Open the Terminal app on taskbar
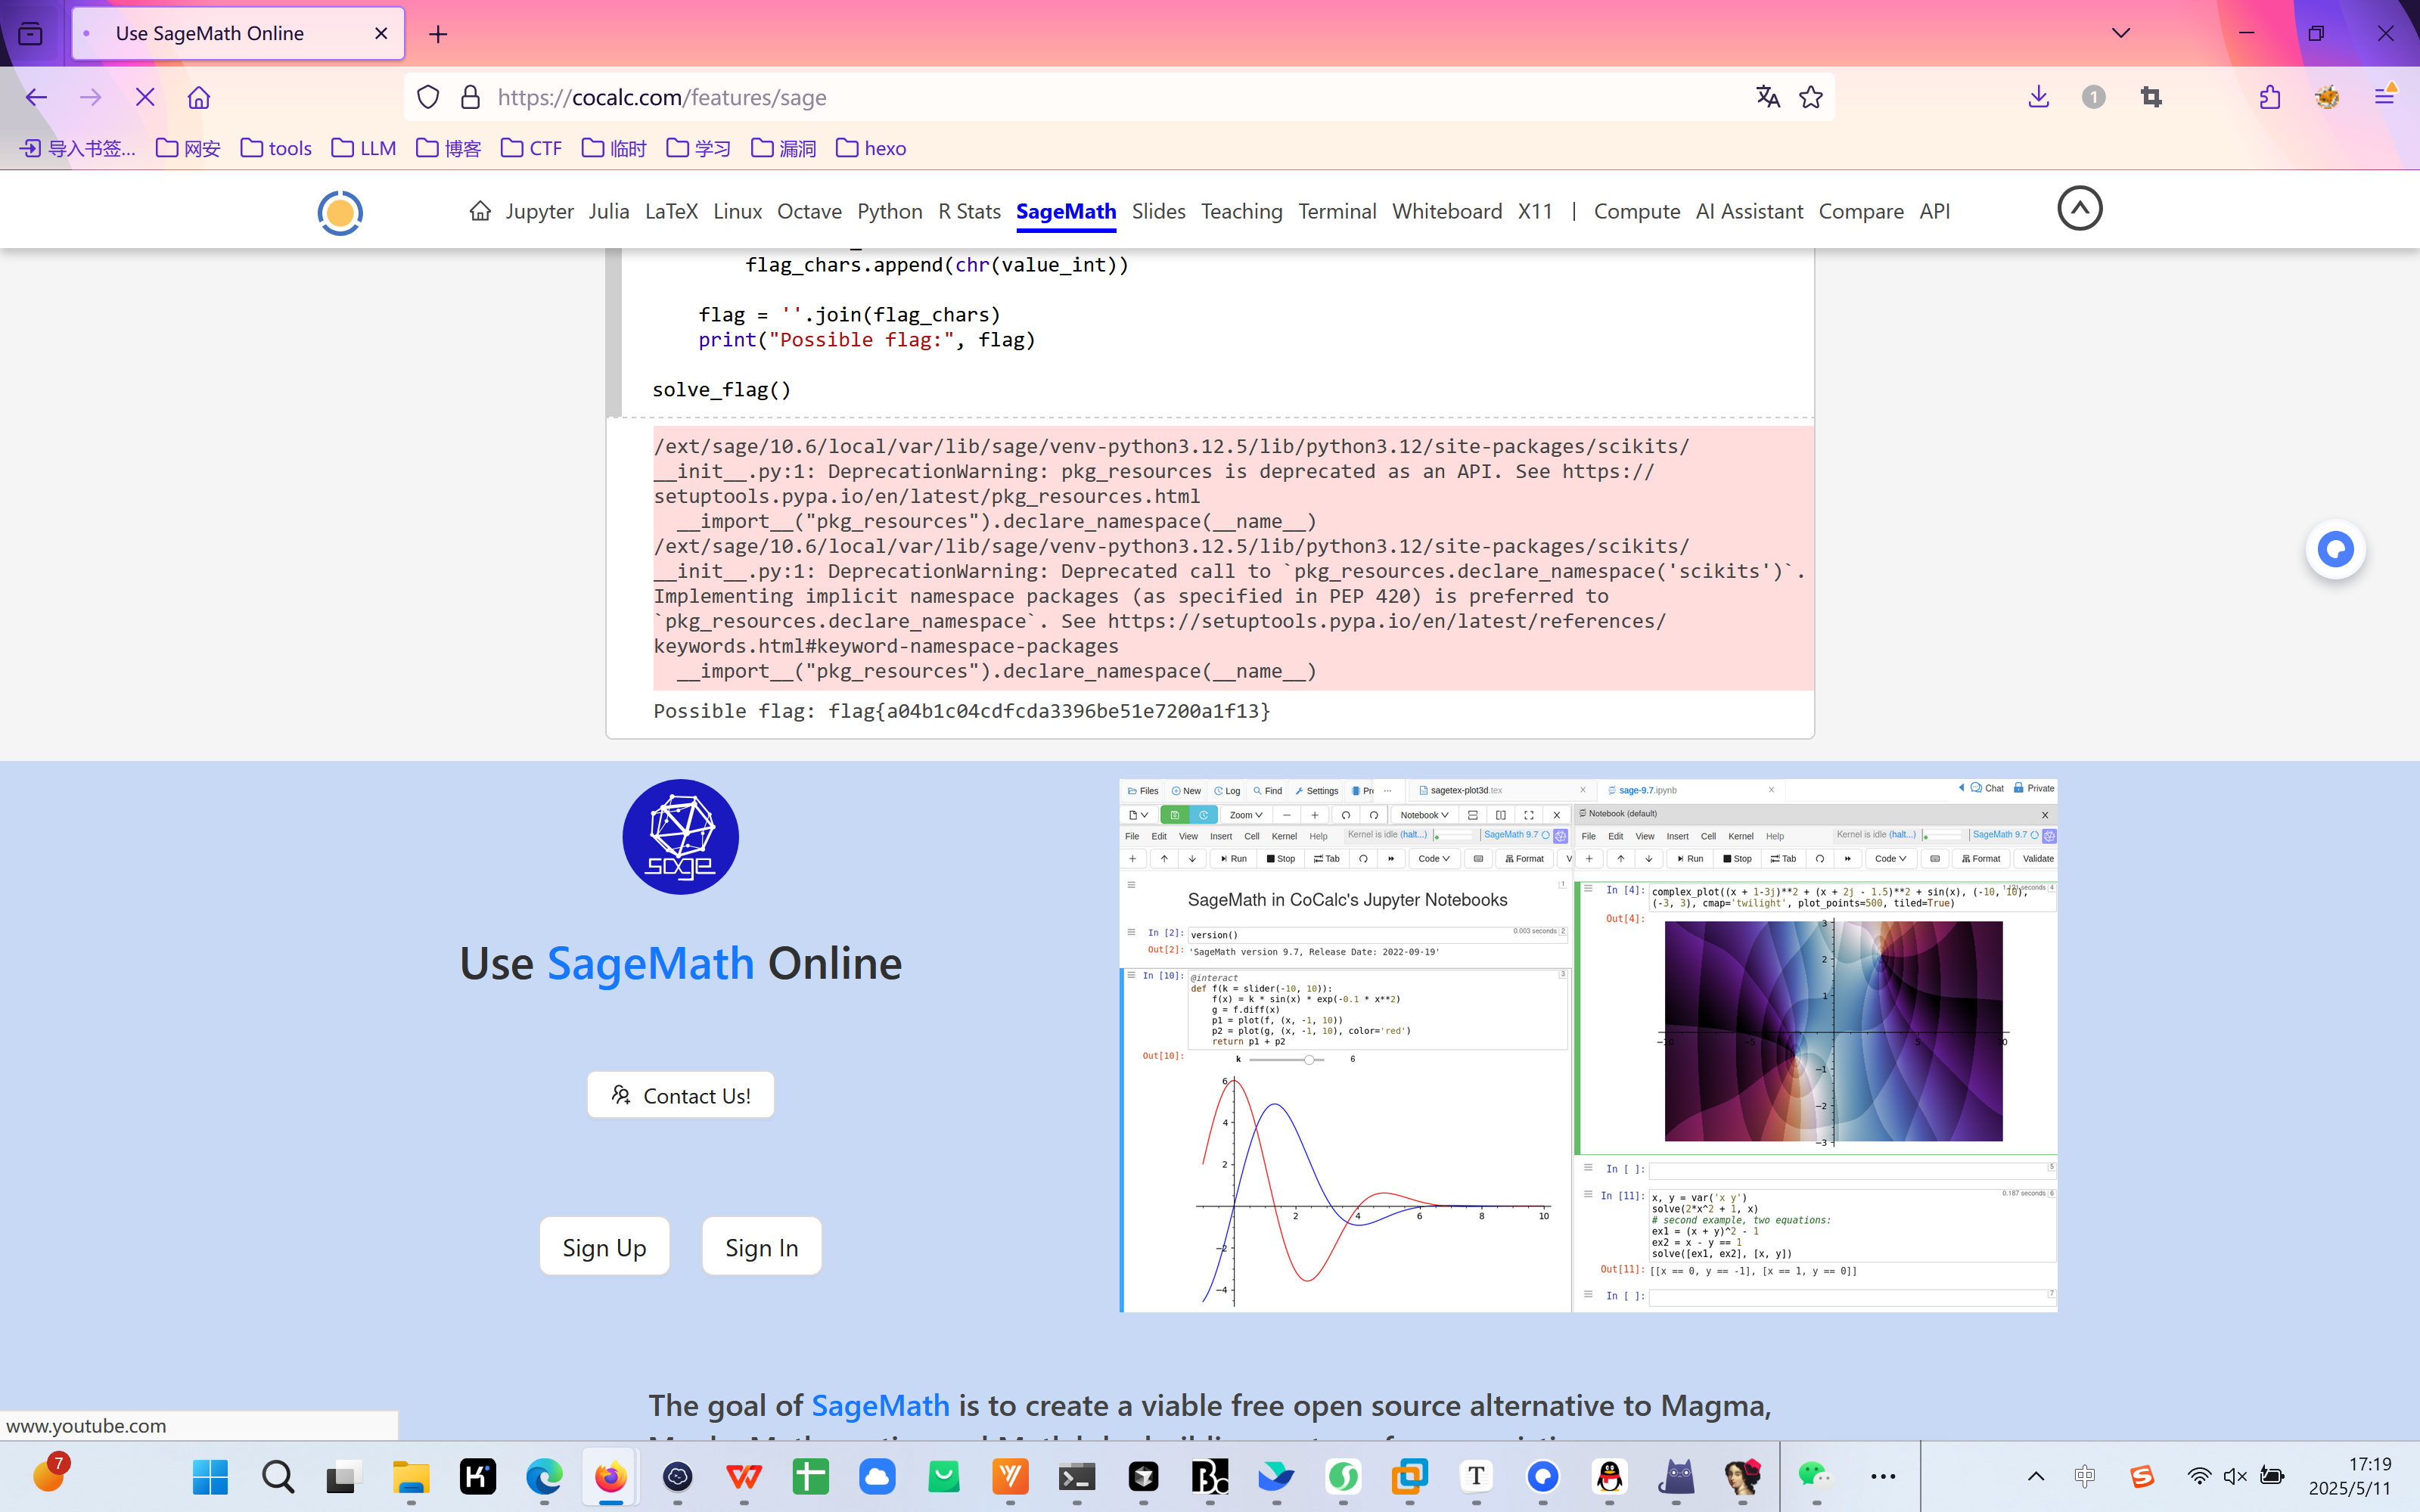Screen dimensions: 2420x1512 click(1077, 1476)
